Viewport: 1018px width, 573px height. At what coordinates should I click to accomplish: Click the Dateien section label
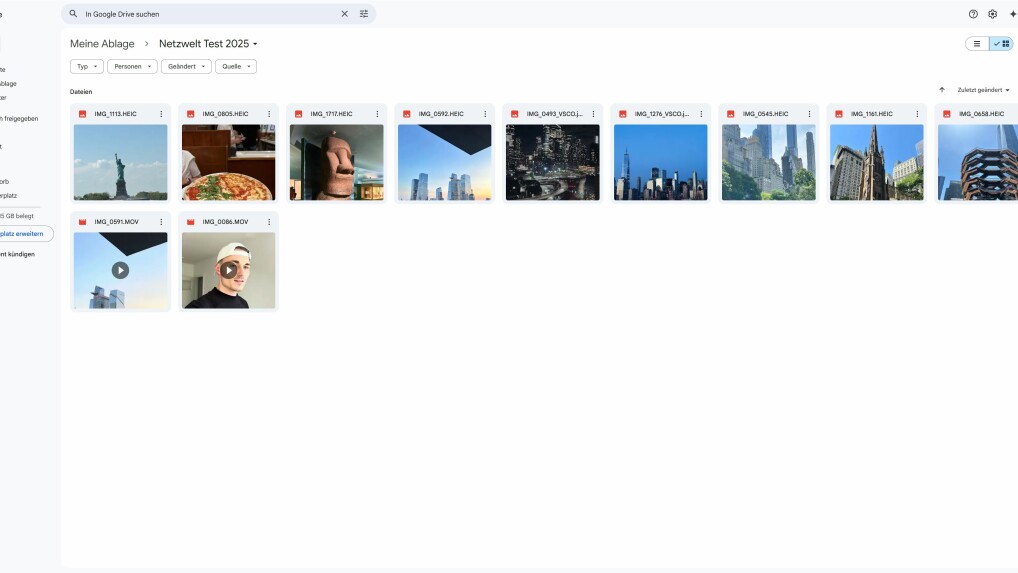81,92
